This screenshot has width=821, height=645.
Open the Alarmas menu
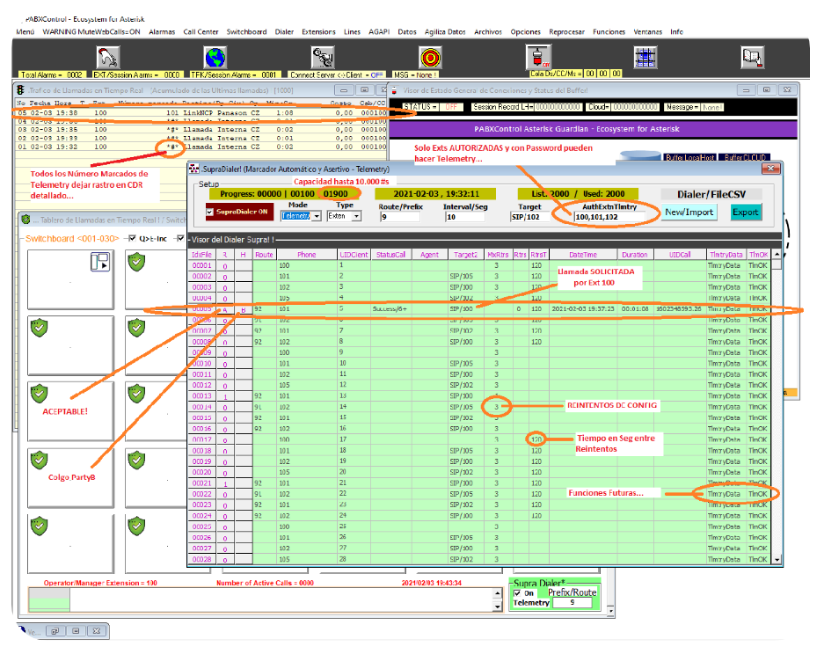(162, 32)
